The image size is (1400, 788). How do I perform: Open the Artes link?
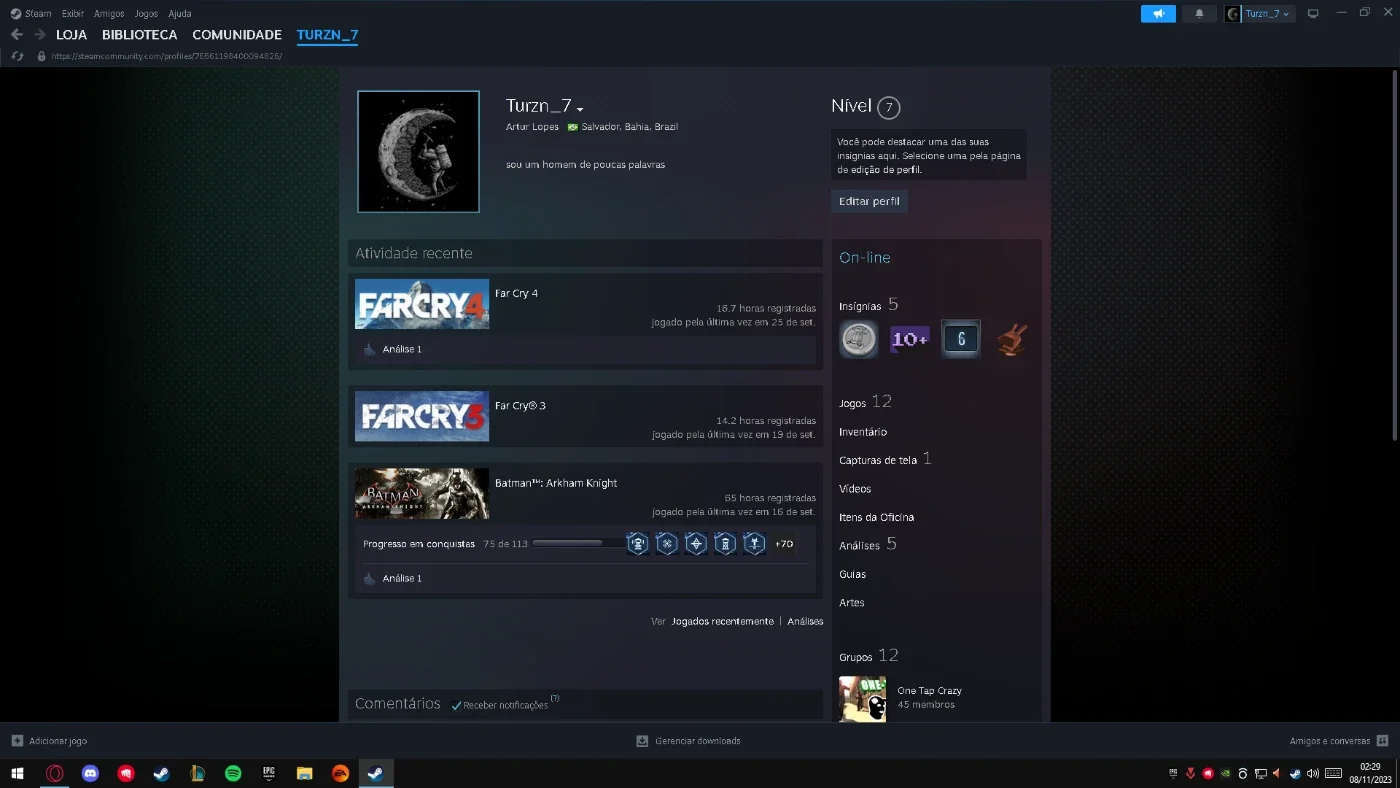point(852,602)
